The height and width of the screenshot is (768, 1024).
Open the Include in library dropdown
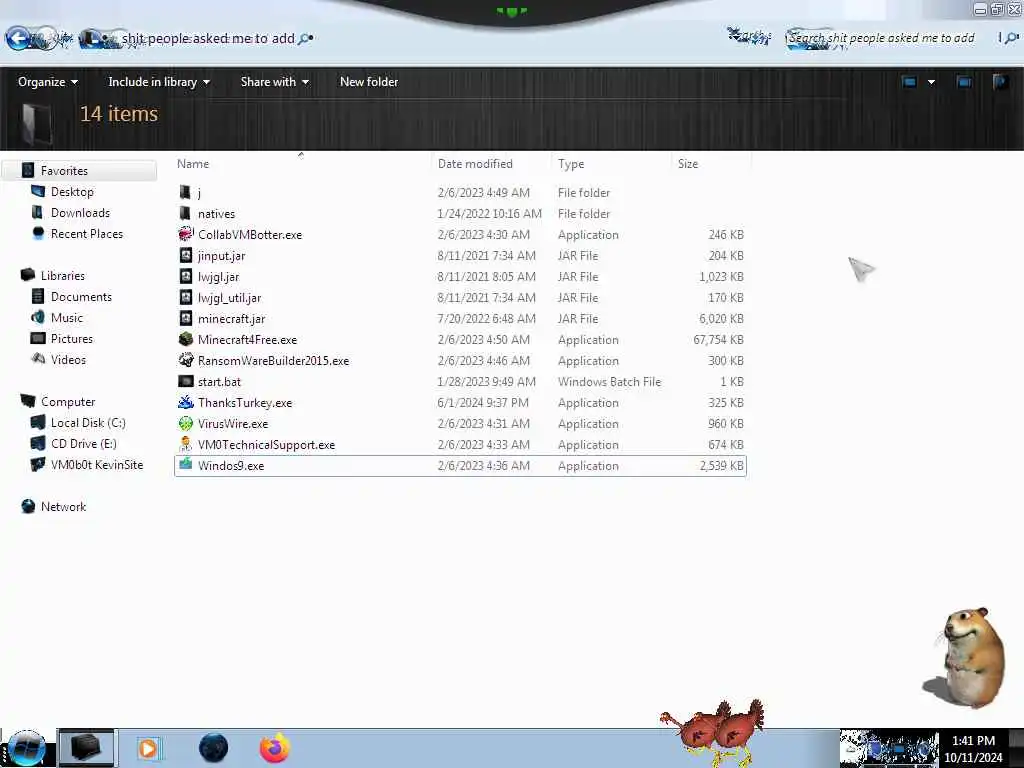pos(159,82)
